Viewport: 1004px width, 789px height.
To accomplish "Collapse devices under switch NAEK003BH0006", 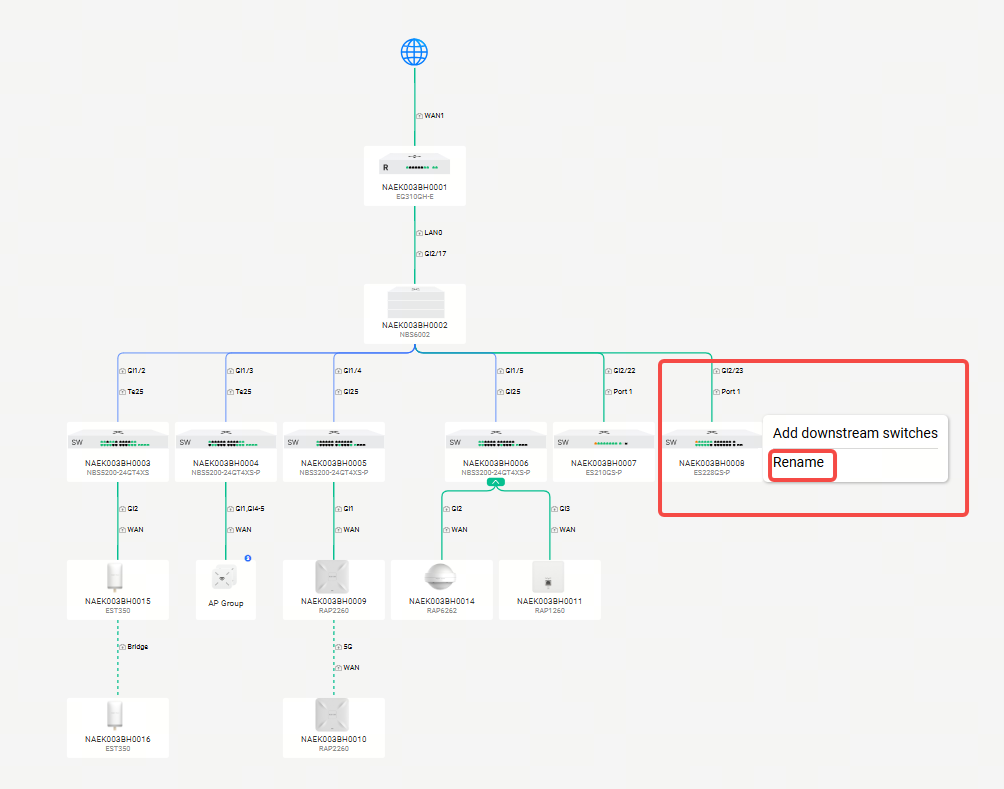I will (496, 482).
